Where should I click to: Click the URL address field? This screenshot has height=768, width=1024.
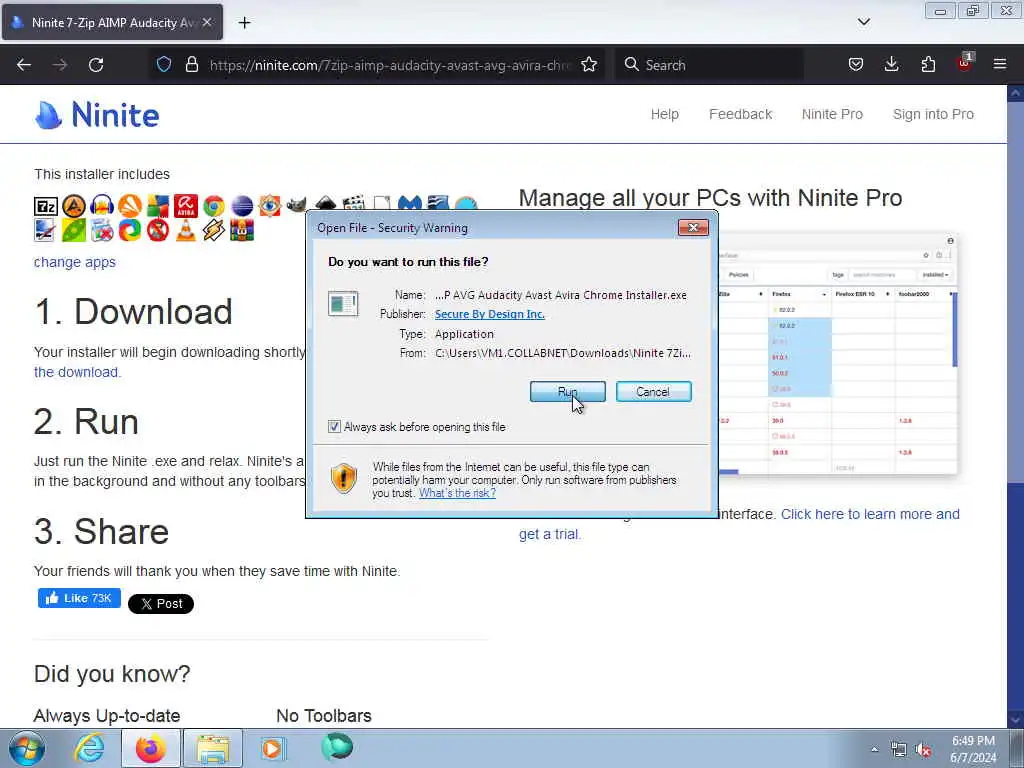(390, 65)
